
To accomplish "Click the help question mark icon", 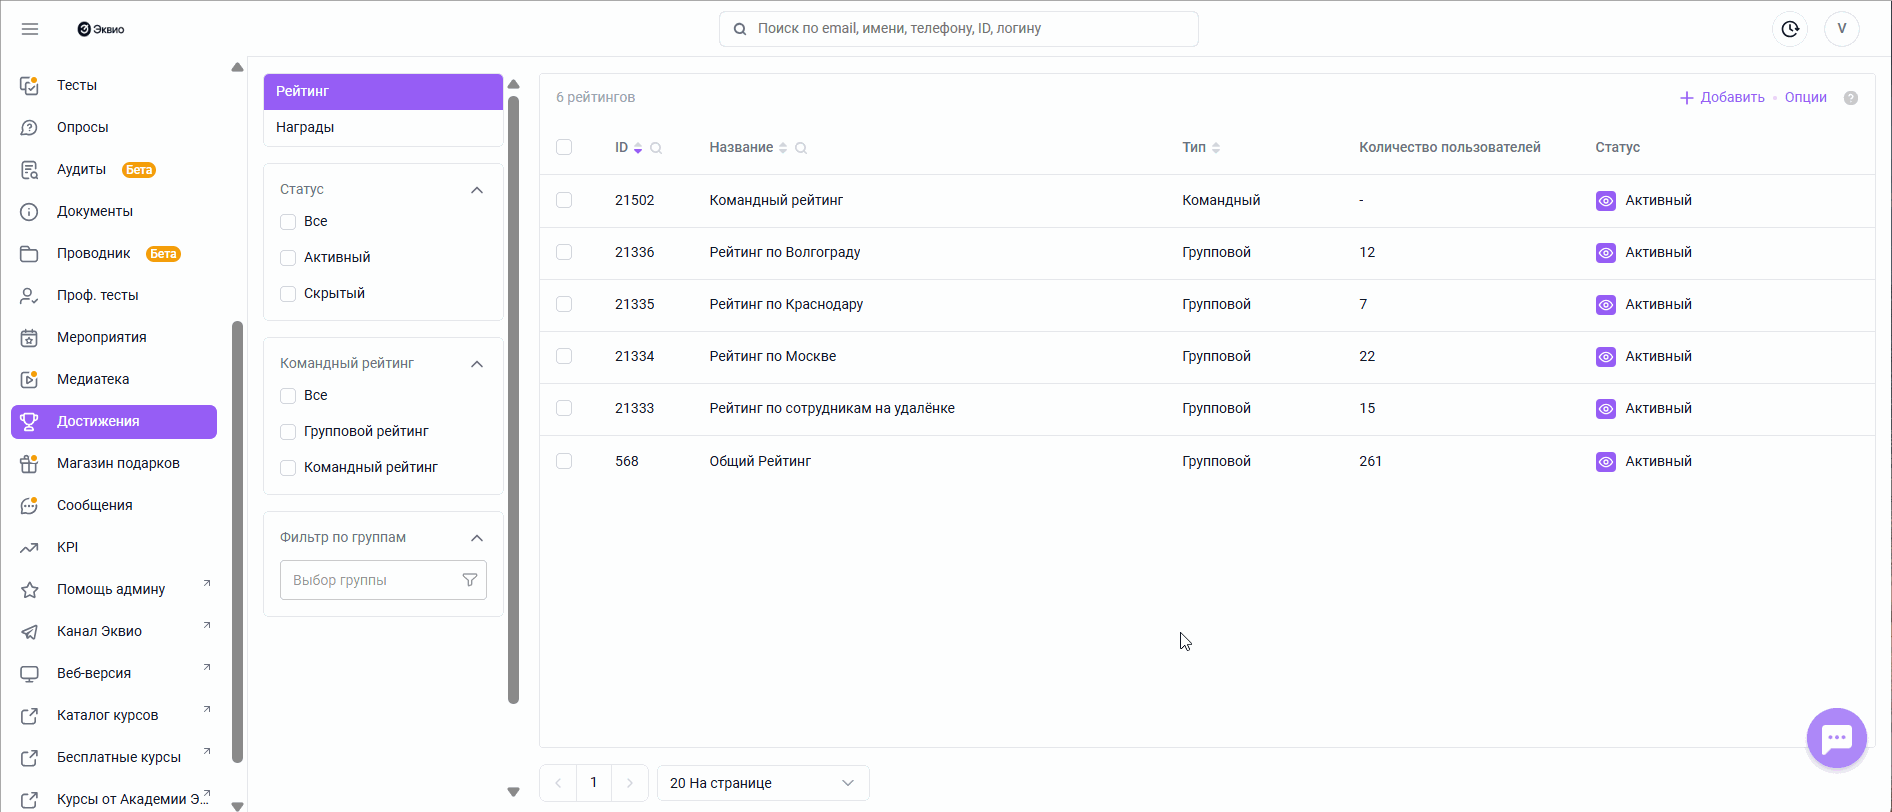I will 1851,98.
